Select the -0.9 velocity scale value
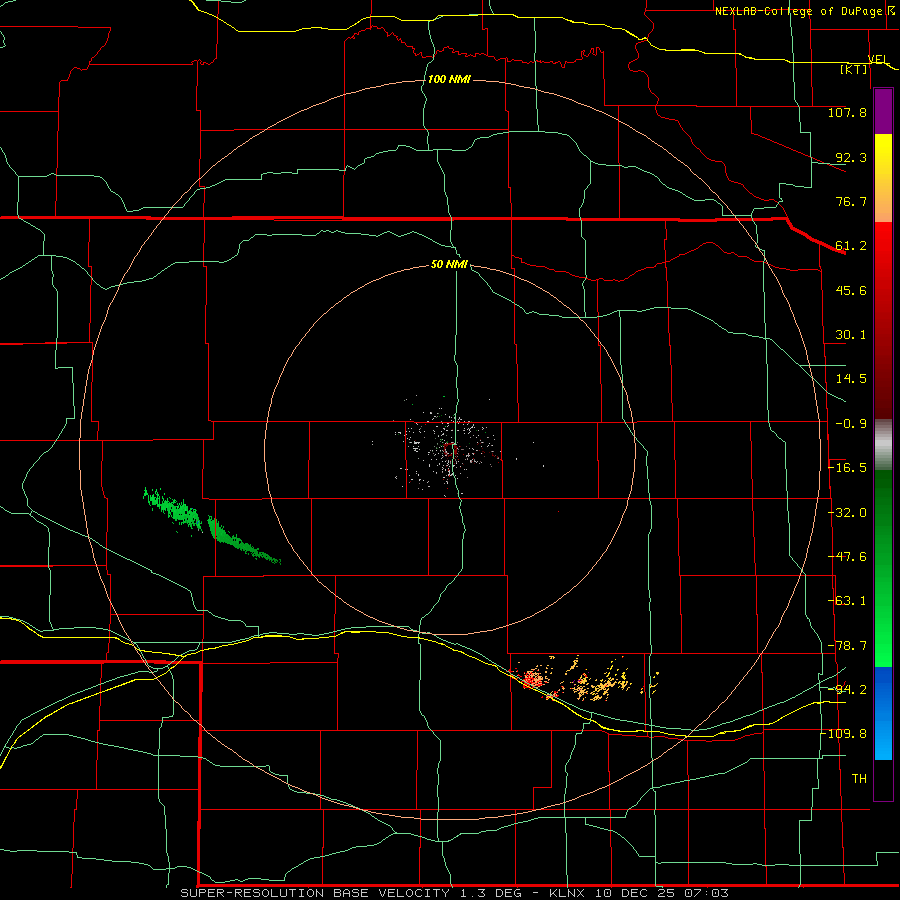Image resolution: width=900 pixels, height=900 pixels. [x=851, y=424]
